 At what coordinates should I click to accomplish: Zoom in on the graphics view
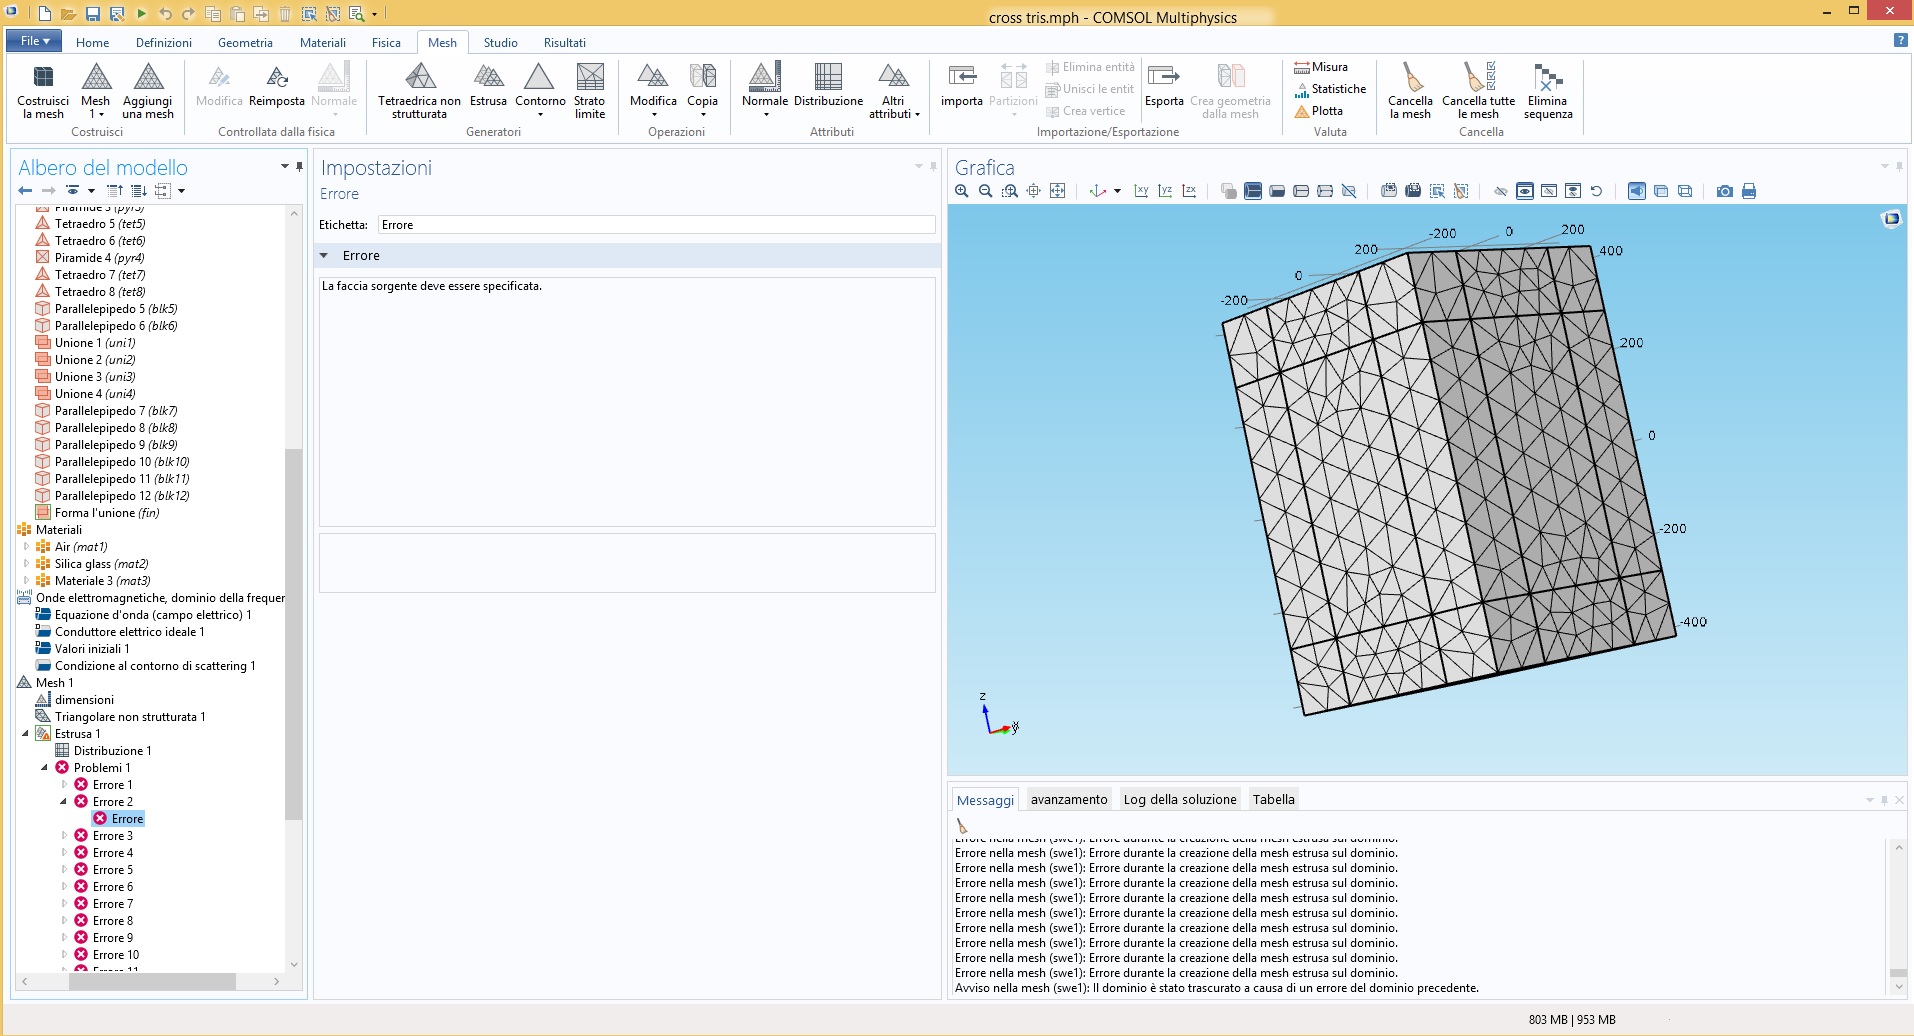pyautogui.click(x=962, y=191)
